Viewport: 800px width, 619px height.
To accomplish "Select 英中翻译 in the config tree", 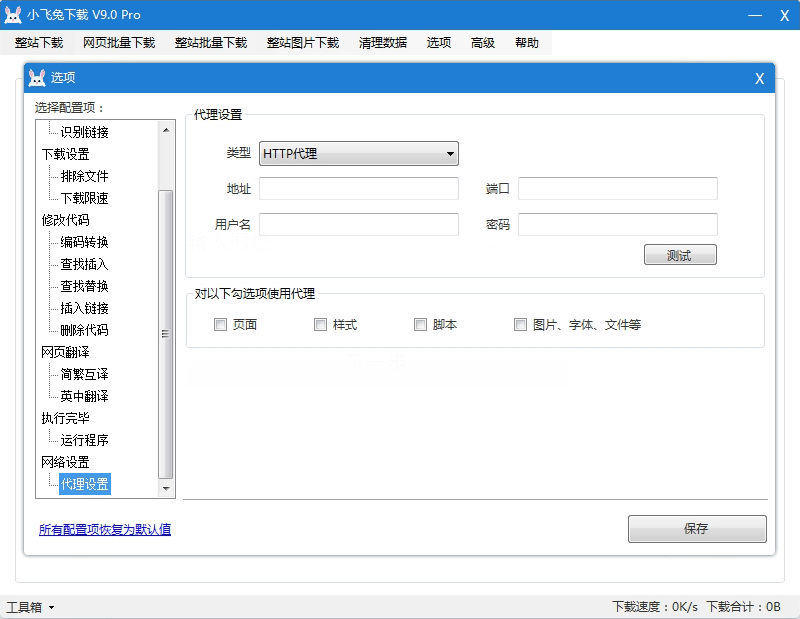I will pyautogui.click(x=84, y=396).
